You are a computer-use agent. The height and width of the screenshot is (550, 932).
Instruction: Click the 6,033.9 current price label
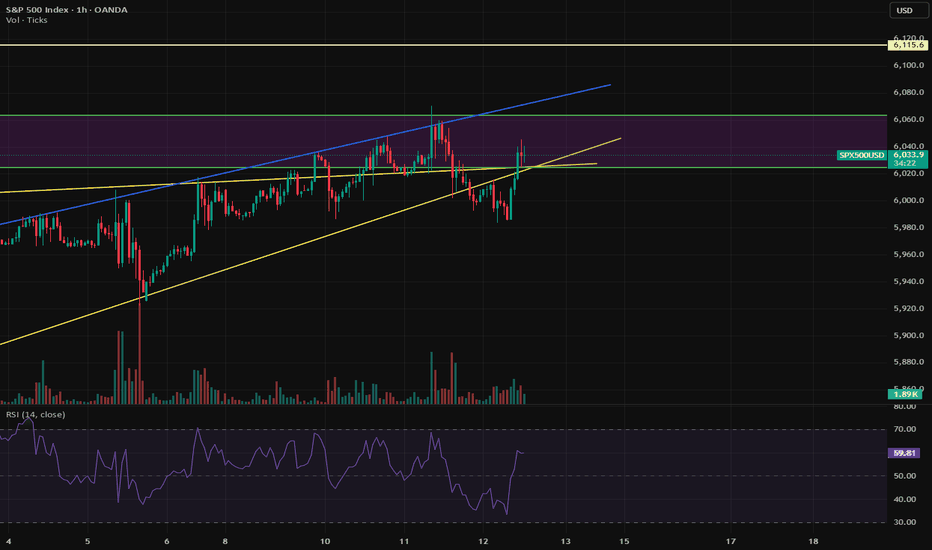(x=908, y=155)
